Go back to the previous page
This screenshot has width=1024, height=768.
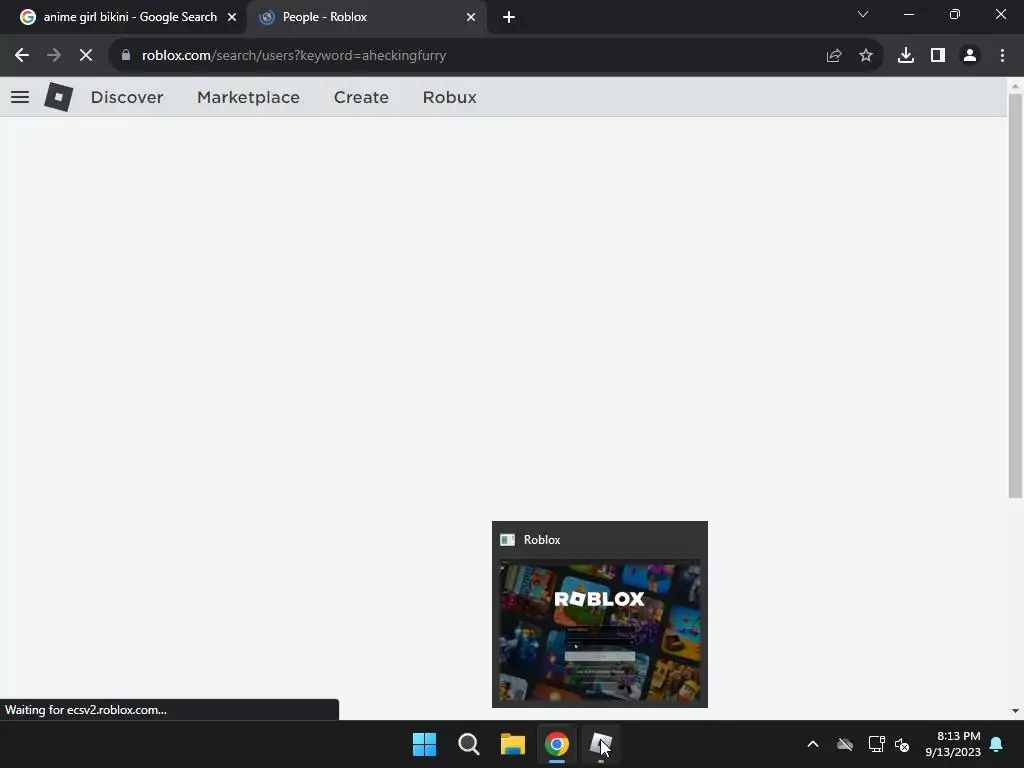coord(22,56)
